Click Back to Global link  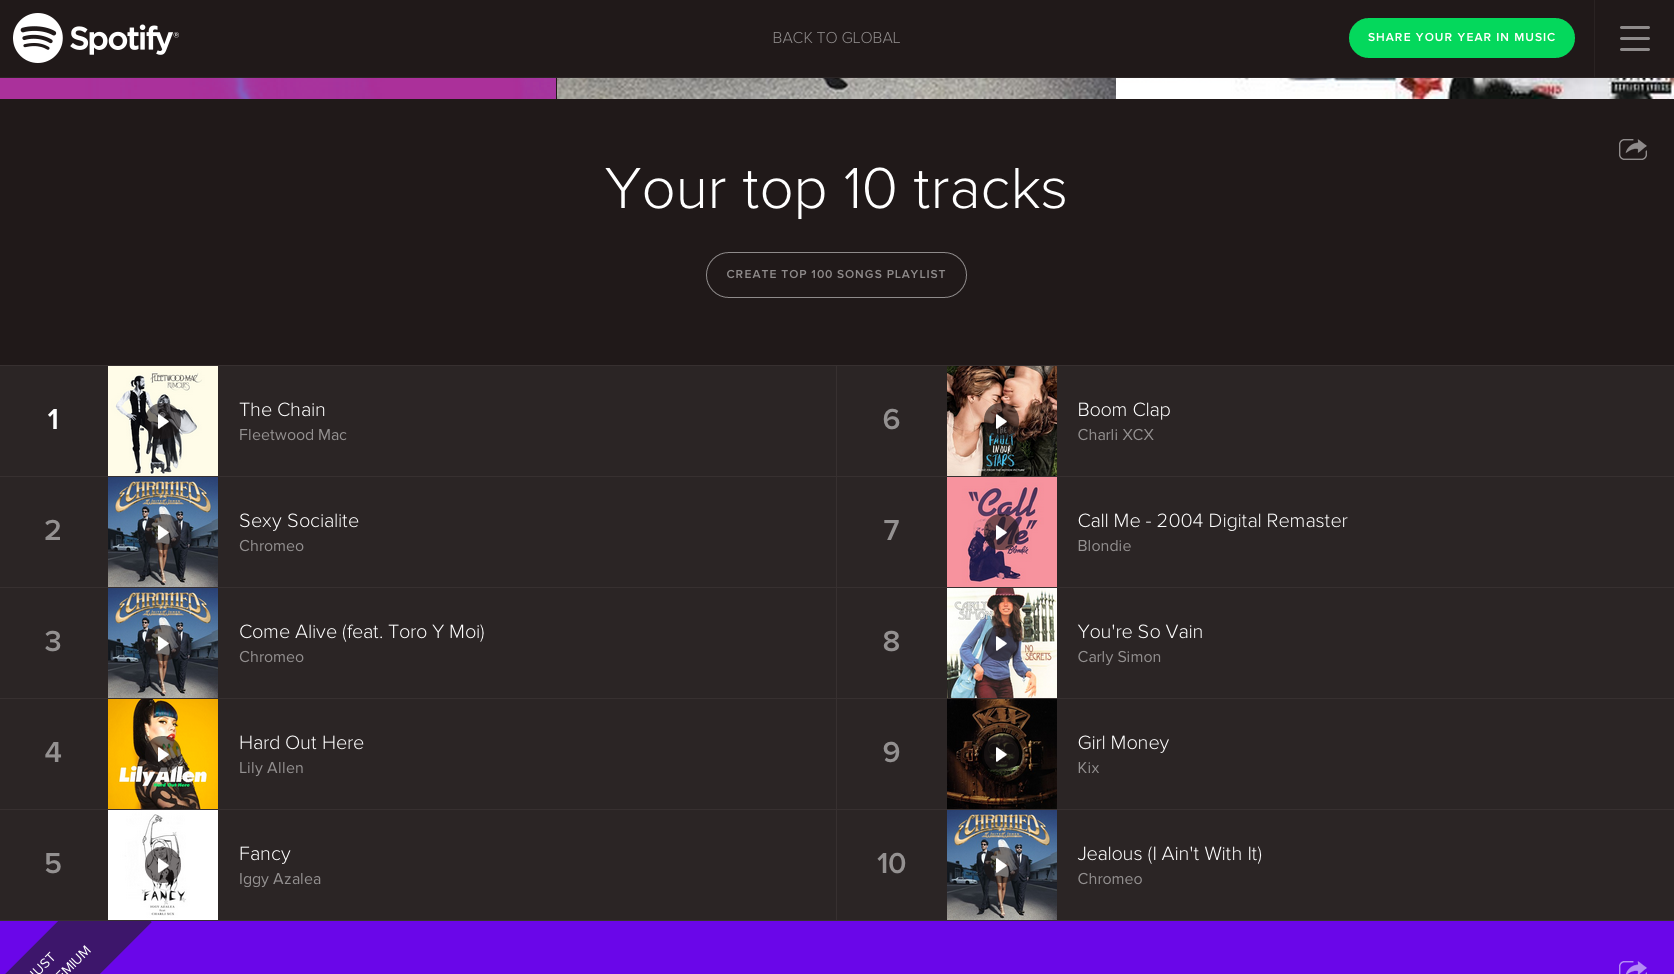[836, 38]
